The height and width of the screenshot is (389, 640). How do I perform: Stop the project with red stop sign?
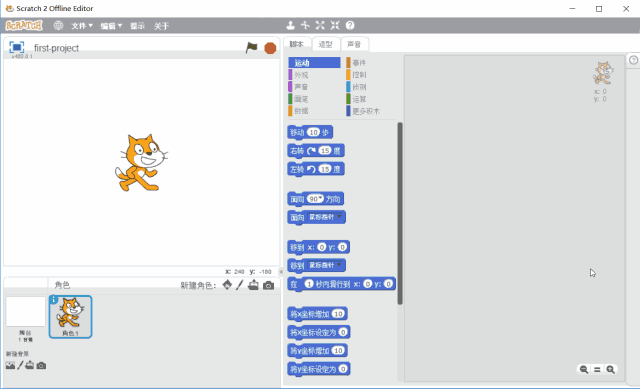click(x=270, y=48)
